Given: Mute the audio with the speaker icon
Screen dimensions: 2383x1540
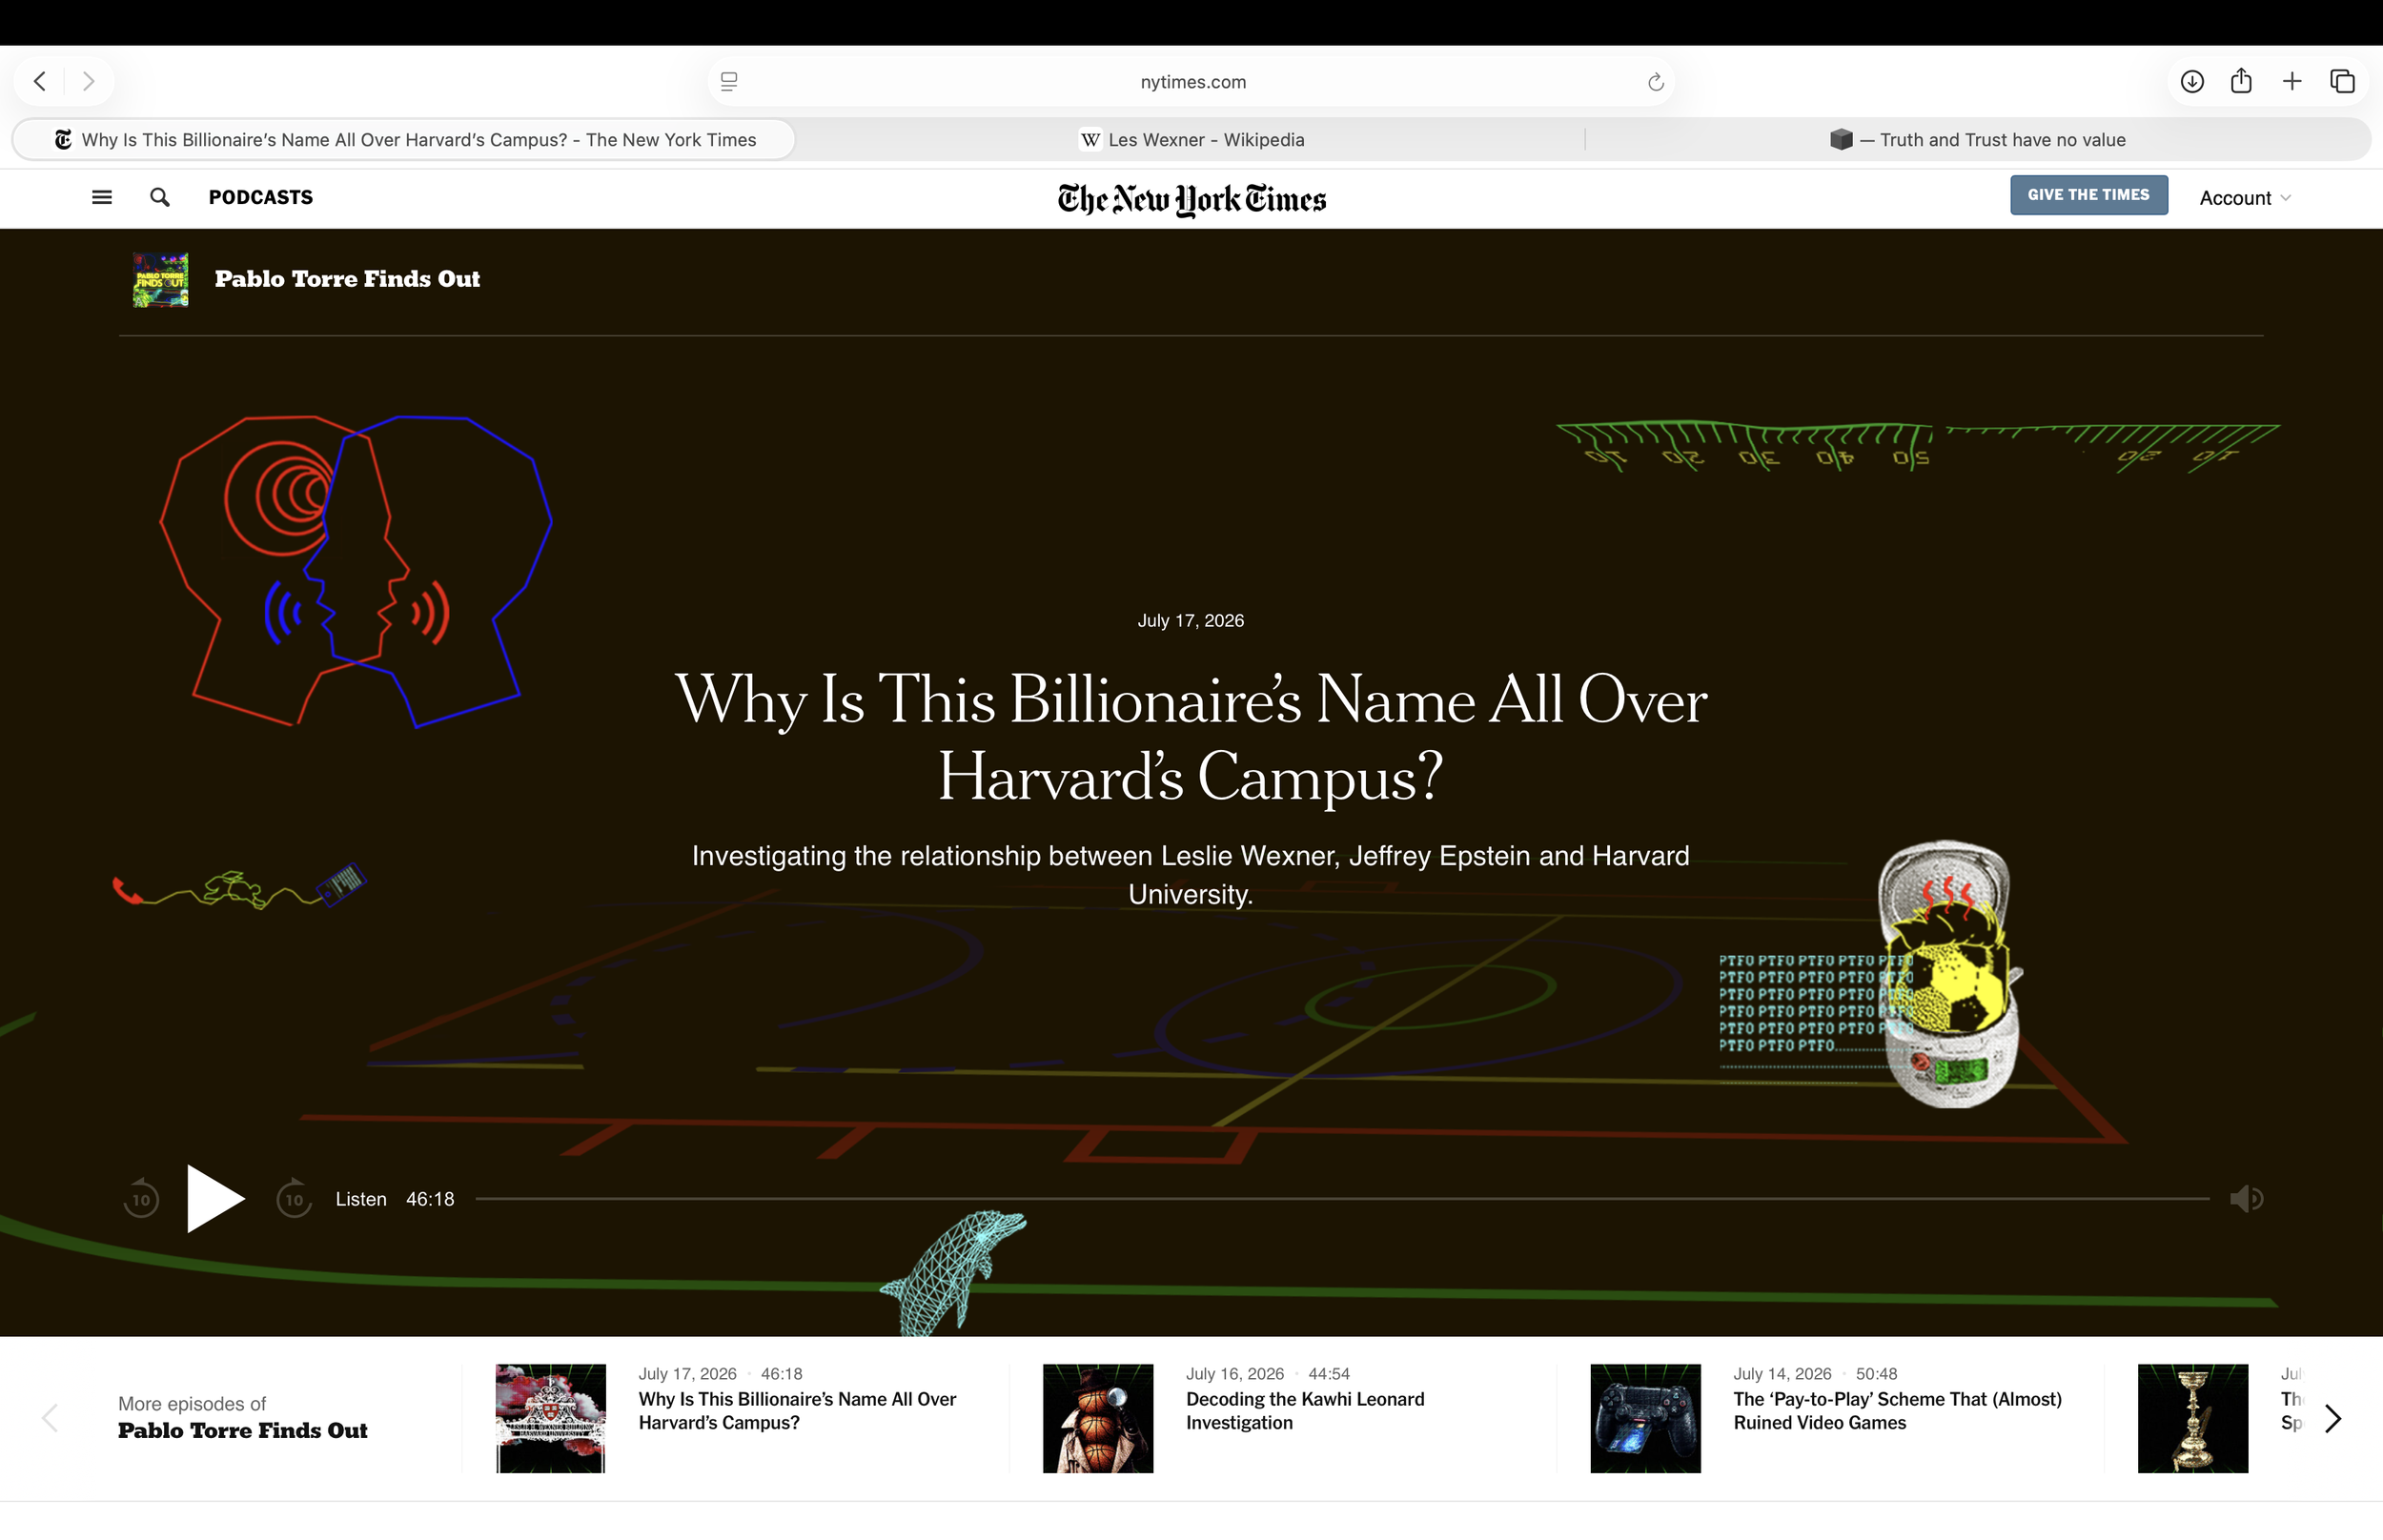Looking at the screenshot, I should point(2246,1198).
